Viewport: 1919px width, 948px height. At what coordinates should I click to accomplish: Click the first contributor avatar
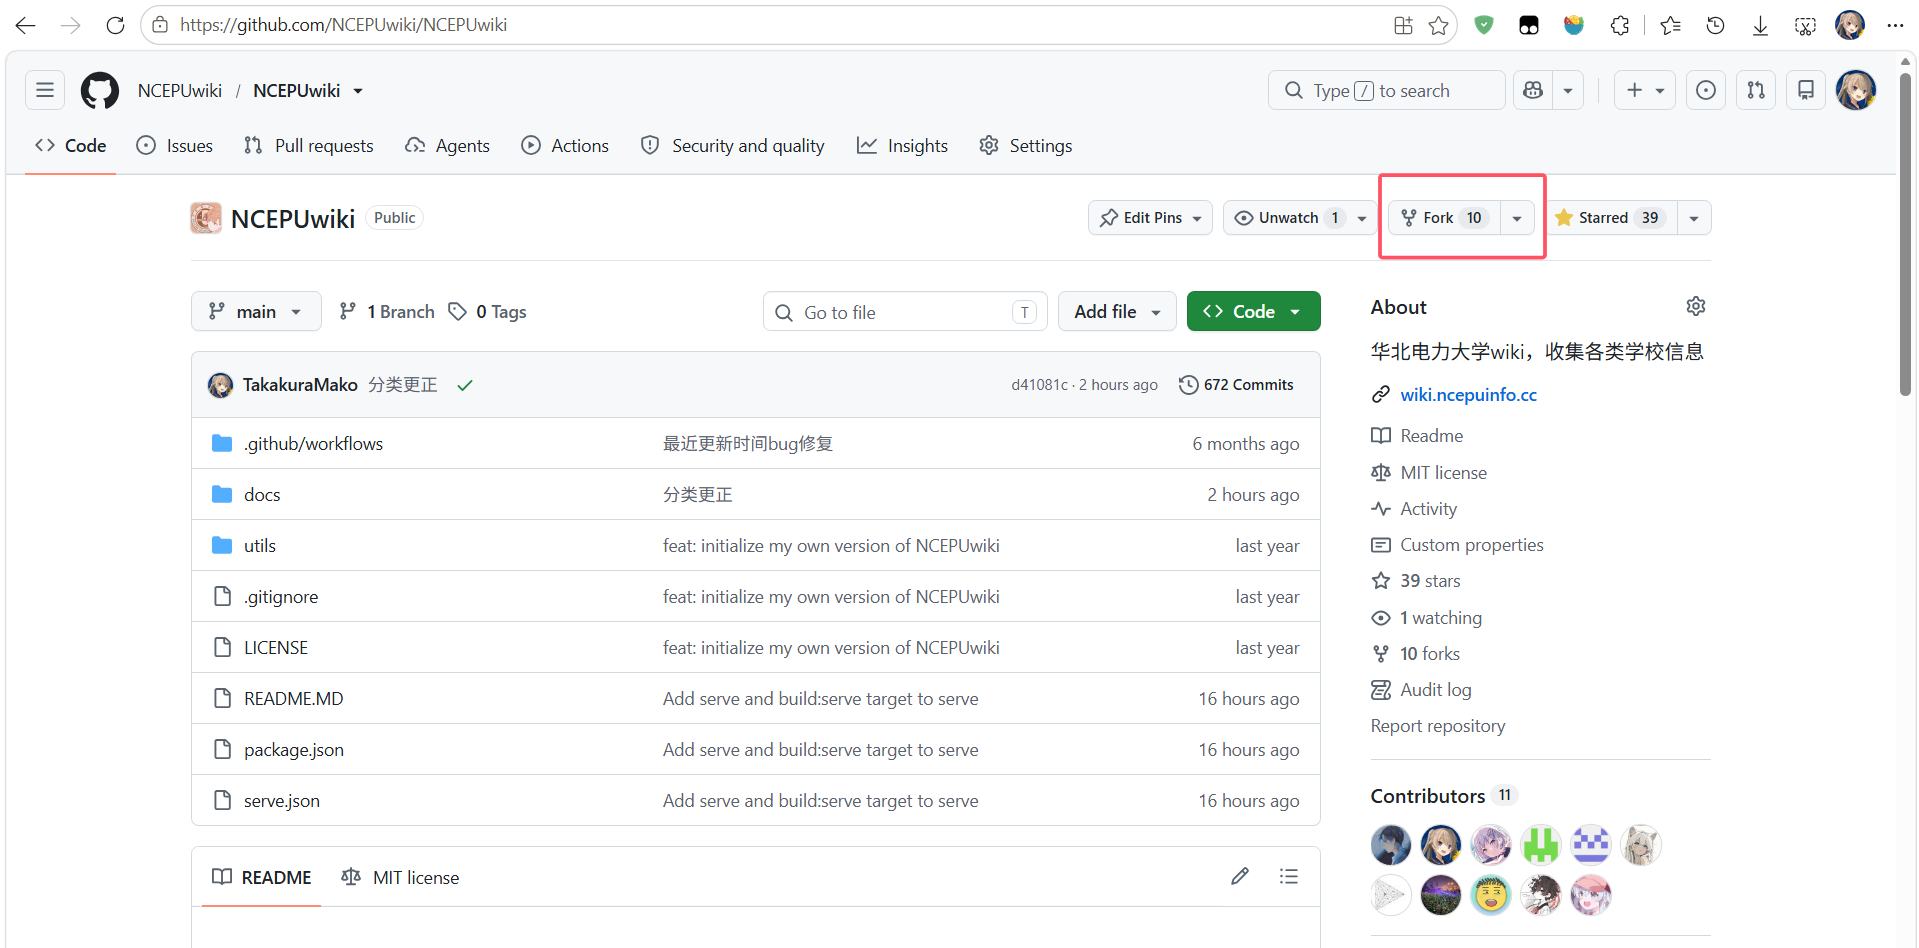pyautogui.click(x=1391, y=845)
